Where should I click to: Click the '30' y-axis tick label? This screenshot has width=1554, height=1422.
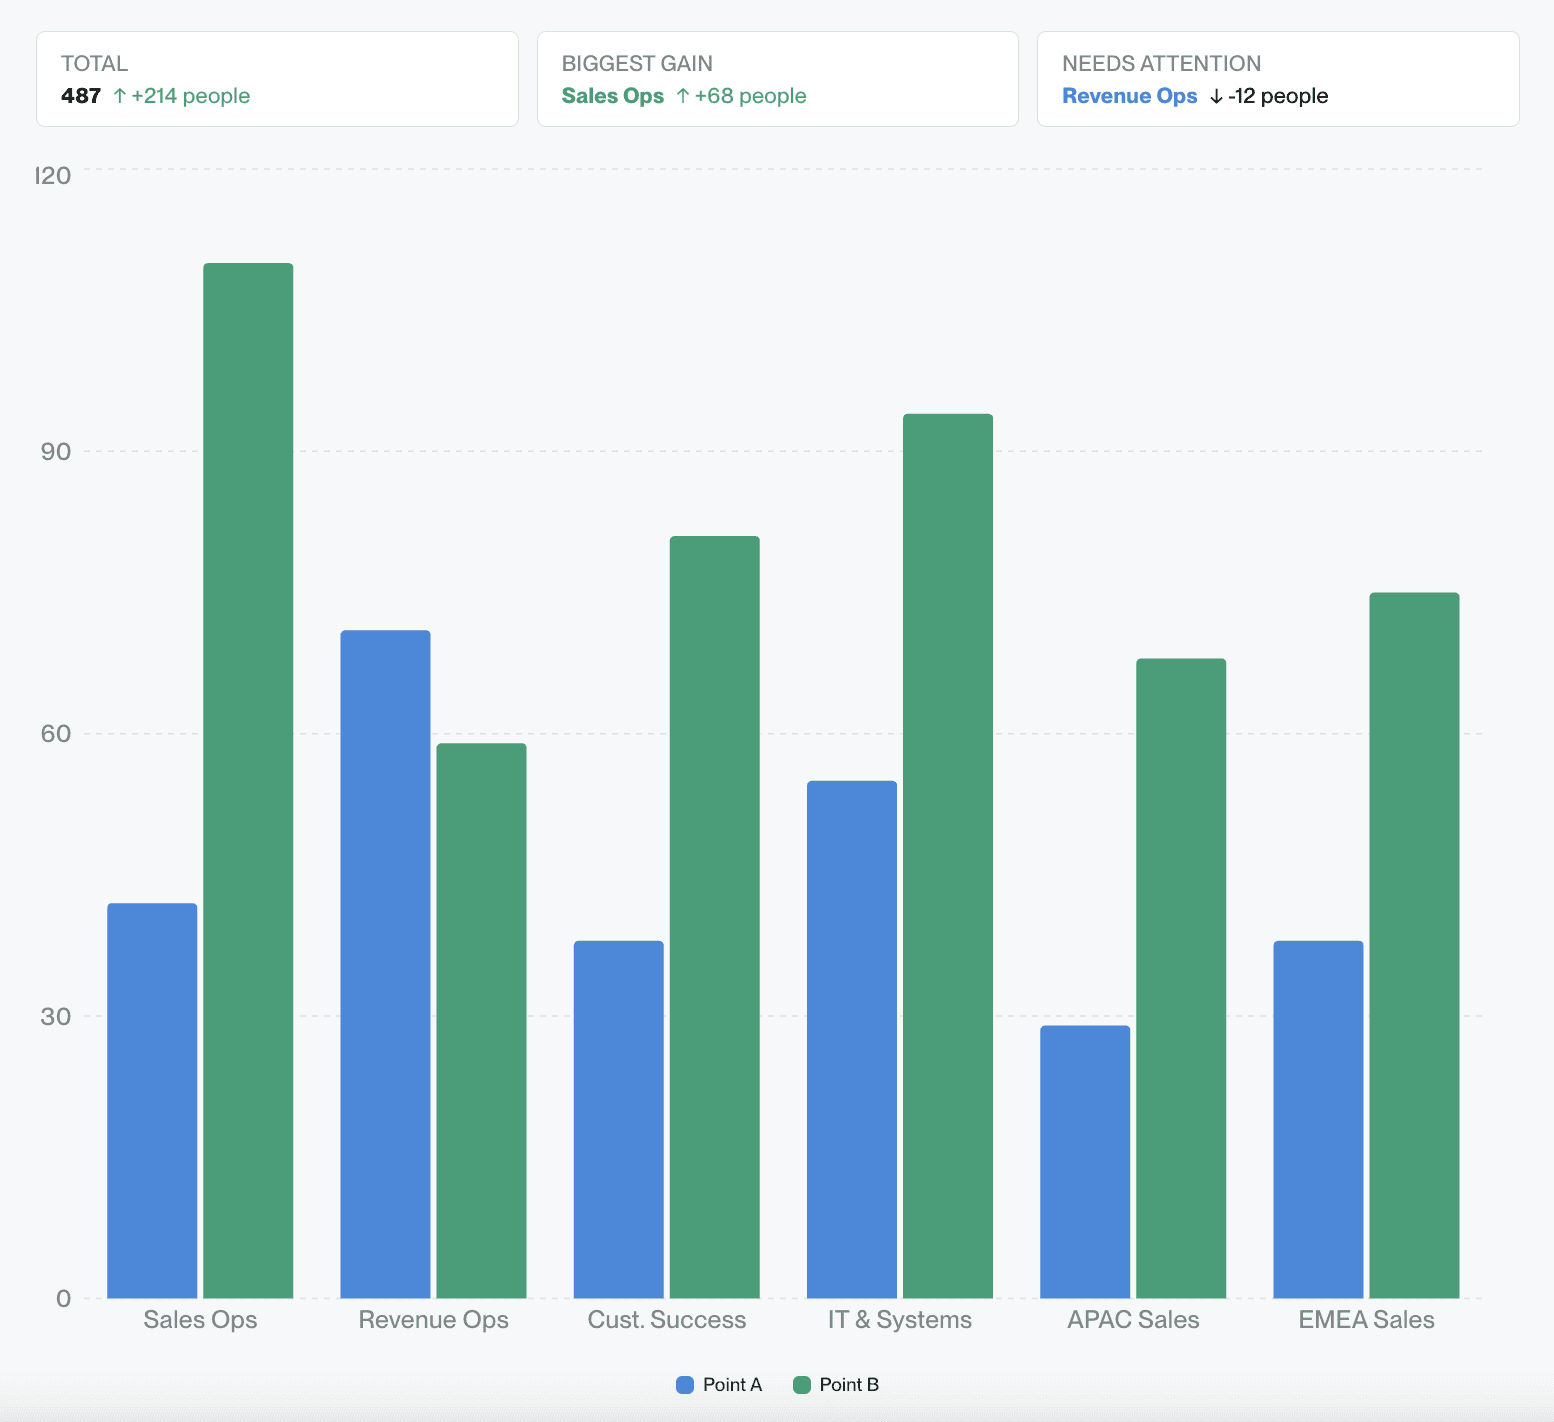(x=56, y=1017)
